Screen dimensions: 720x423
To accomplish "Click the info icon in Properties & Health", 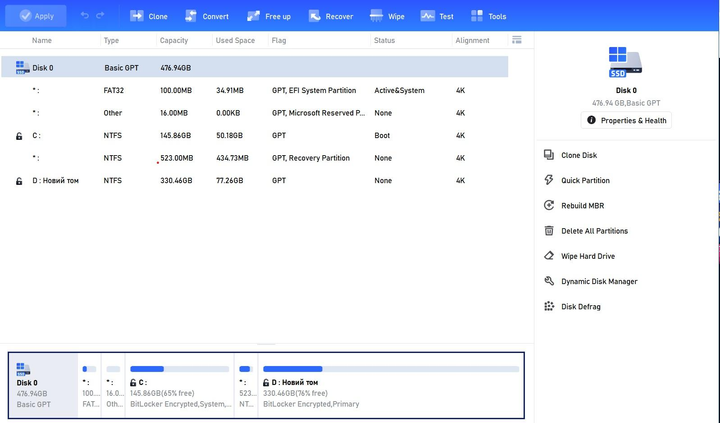I will point(591,120).
